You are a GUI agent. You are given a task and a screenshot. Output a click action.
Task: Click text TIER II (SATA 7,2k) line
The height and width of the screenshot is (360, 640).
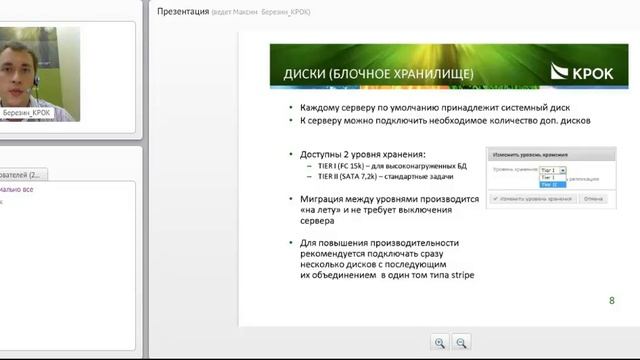385,176
